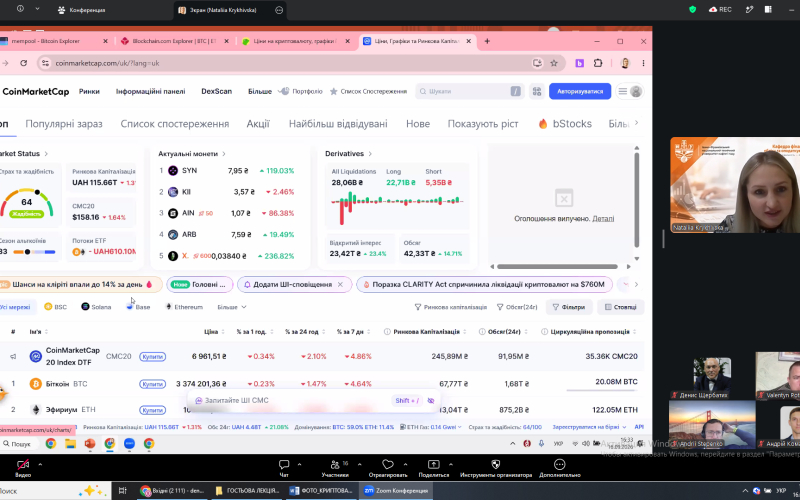Expand Market Status chevron

(46, 154)
